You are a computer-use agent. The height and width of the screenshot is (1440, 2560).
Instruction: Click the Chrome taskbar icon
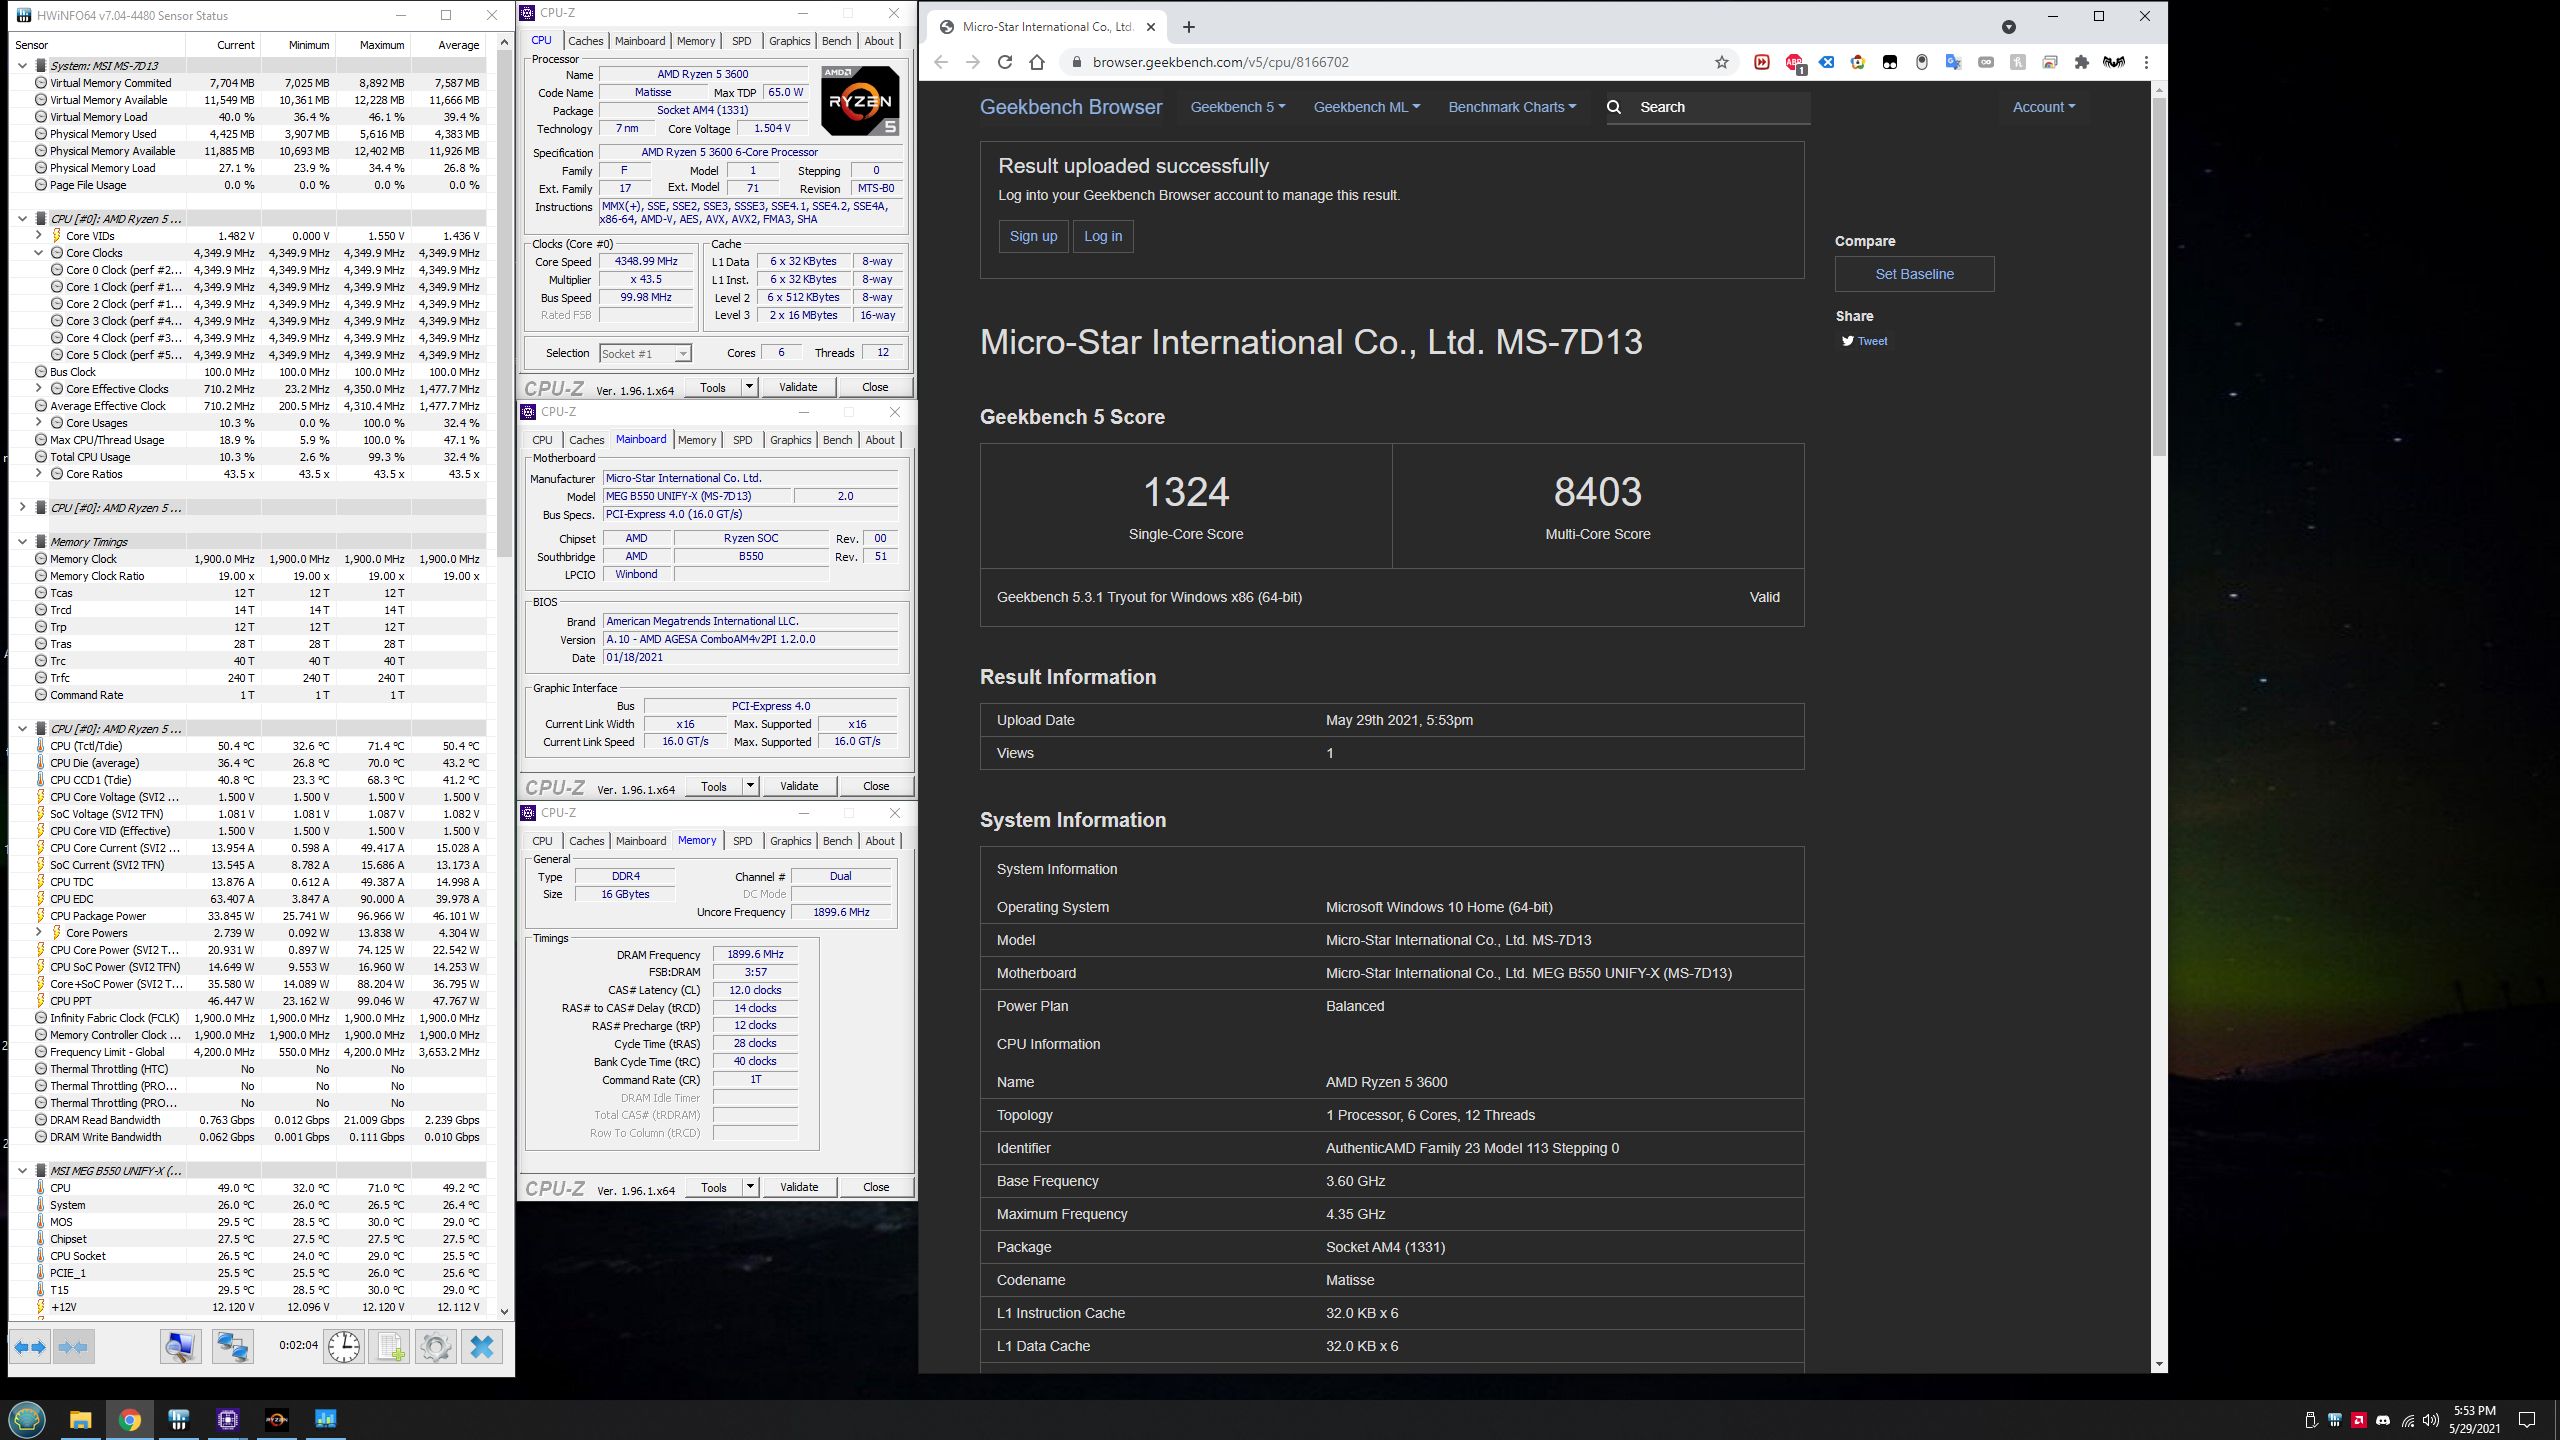pos(130,1419)
